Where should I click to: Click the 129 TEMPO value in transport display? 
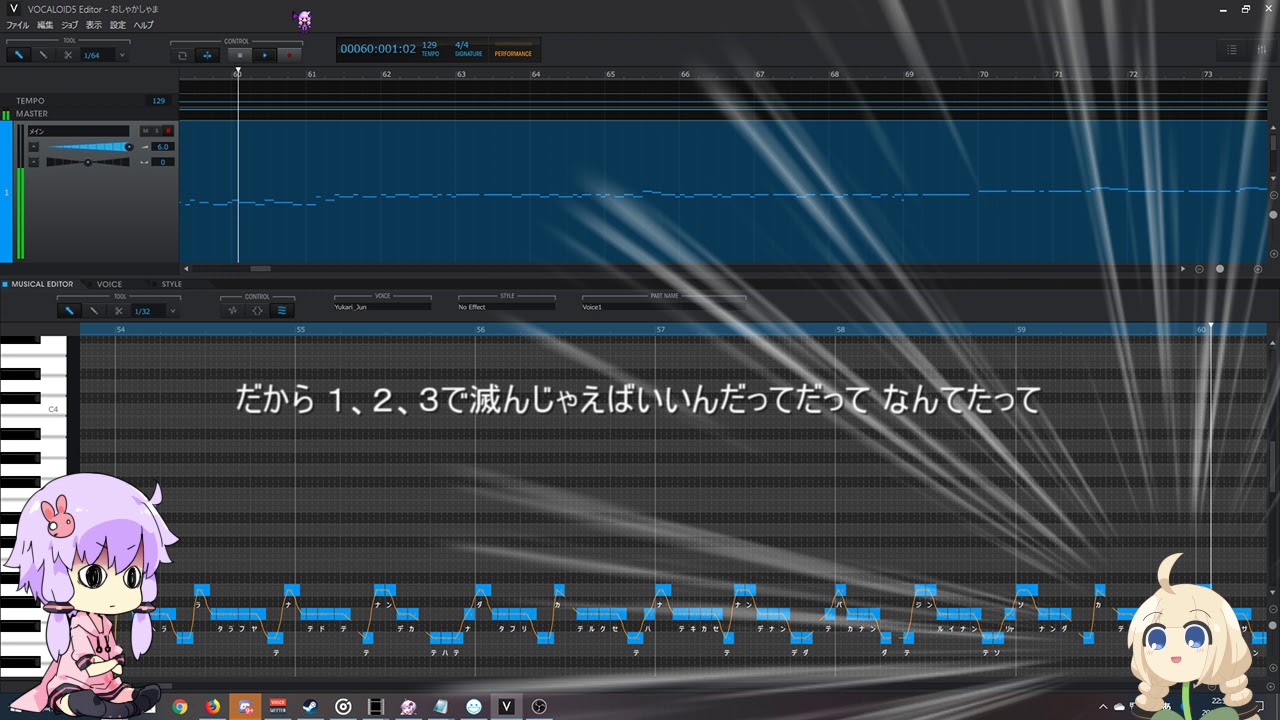429,45
